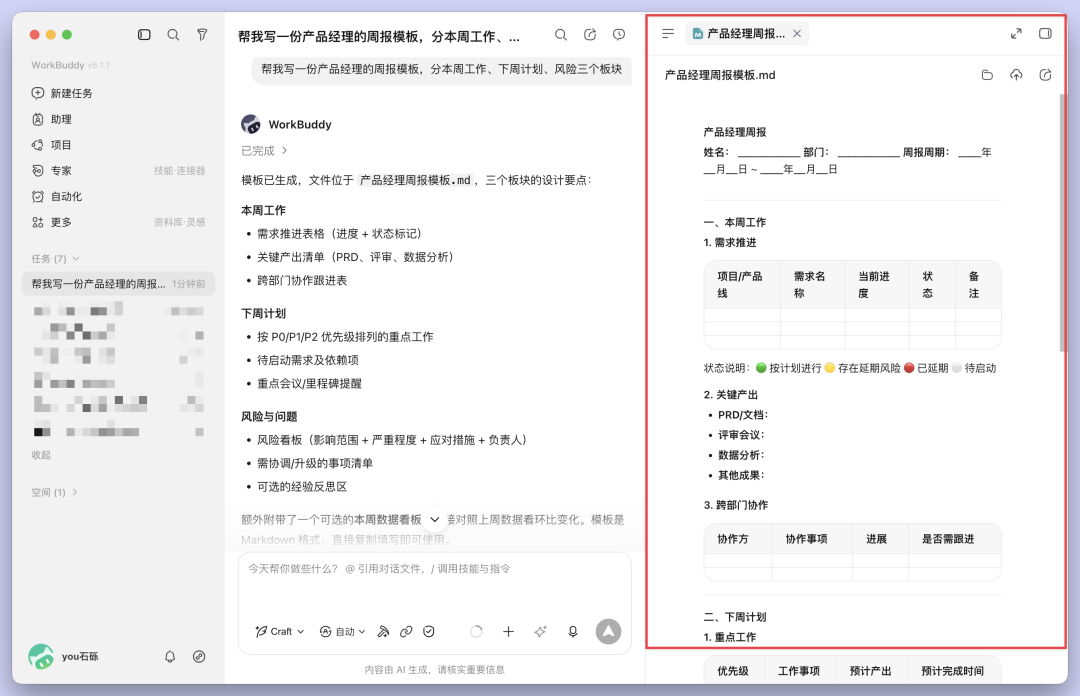Click the WorkBuddy assistant avatar in chat

(x=251, y=124)
